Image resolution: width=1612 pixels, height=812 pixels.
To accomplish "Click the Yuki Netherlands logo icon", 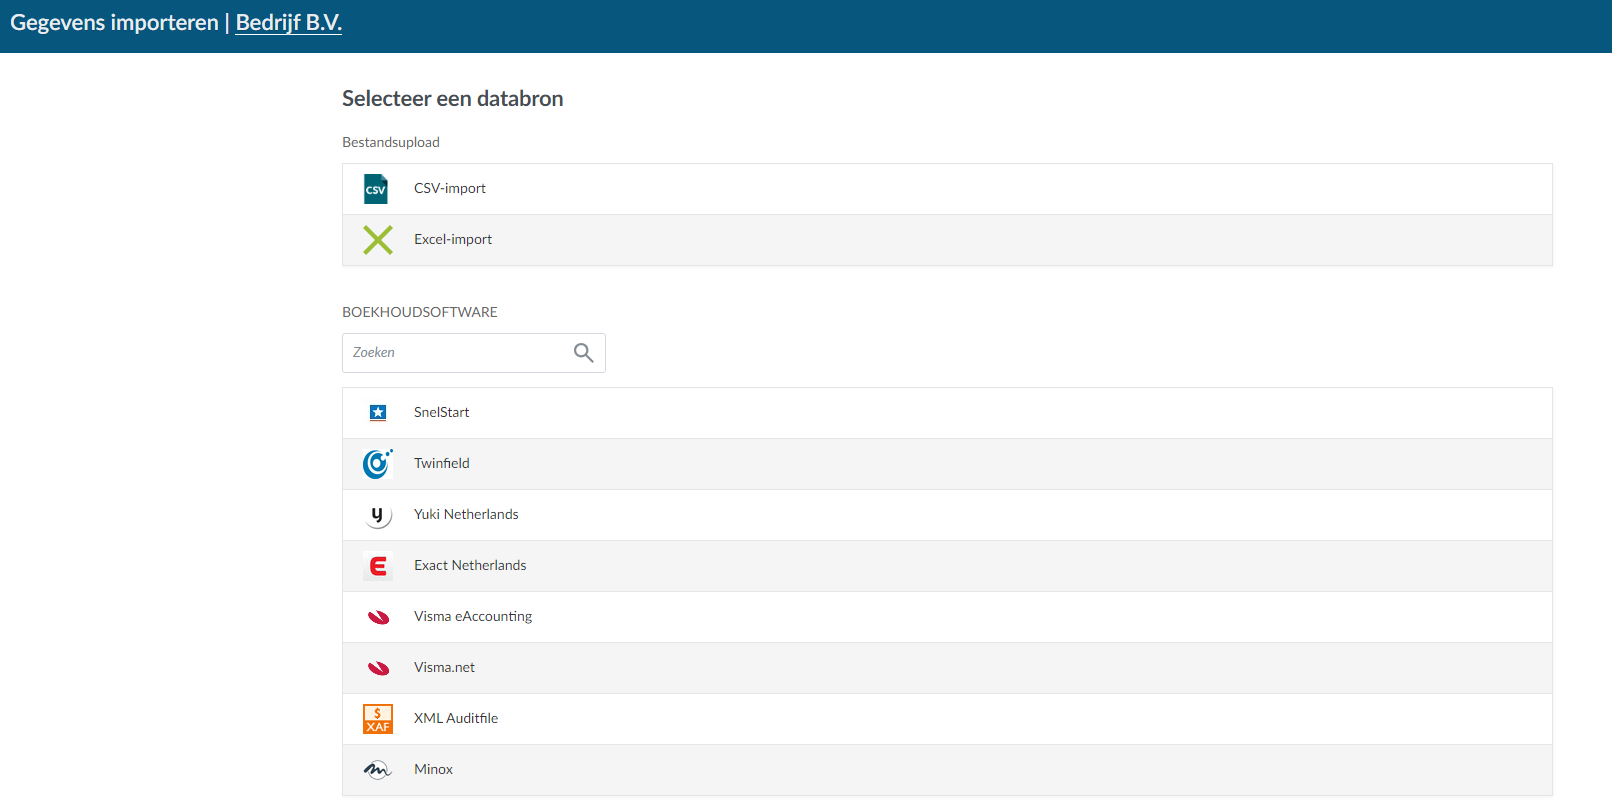I will 377,515.
